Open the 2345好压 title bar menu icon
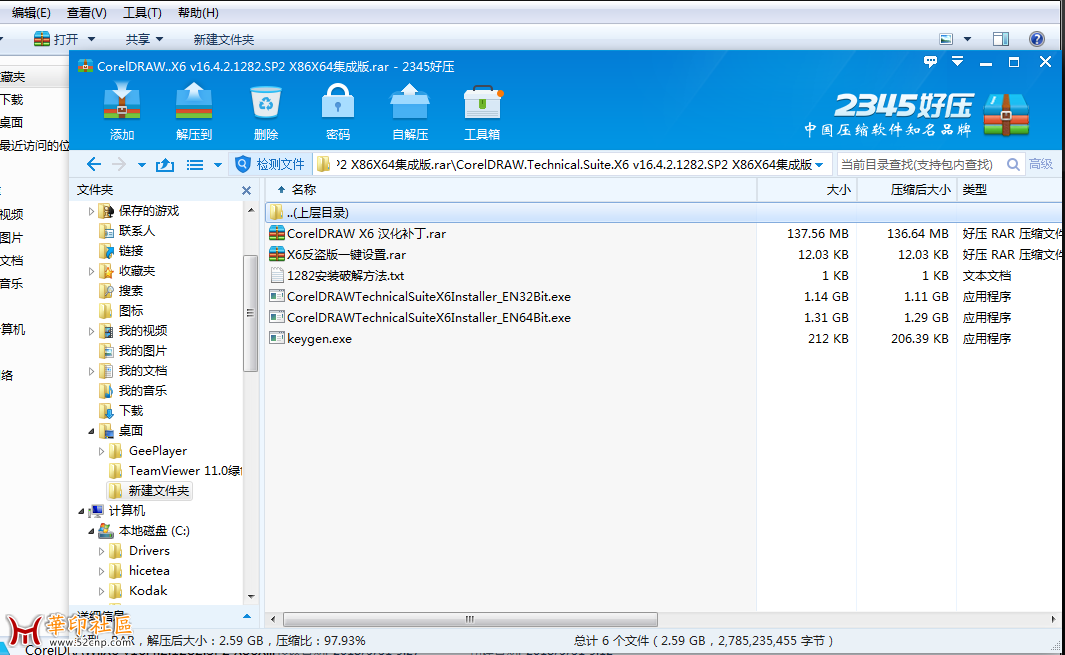1065x655 pixels. click(957, 62)
